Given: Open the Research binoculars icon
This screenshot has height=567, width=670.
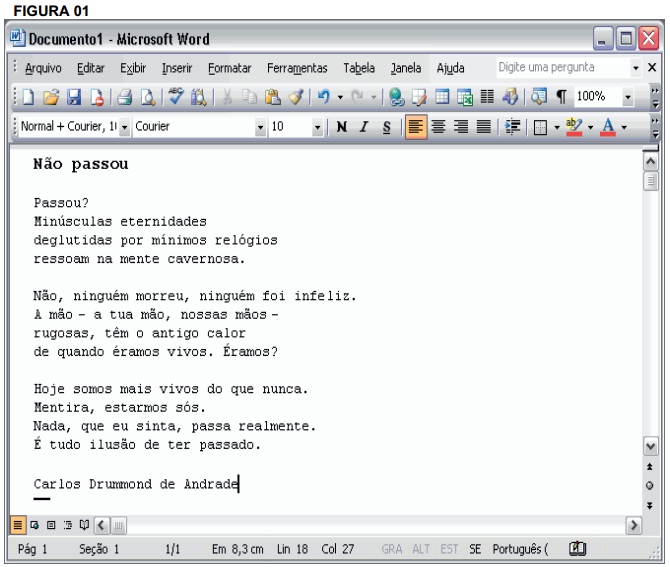Looking at the screenshot, I should (x=198, y=97).
